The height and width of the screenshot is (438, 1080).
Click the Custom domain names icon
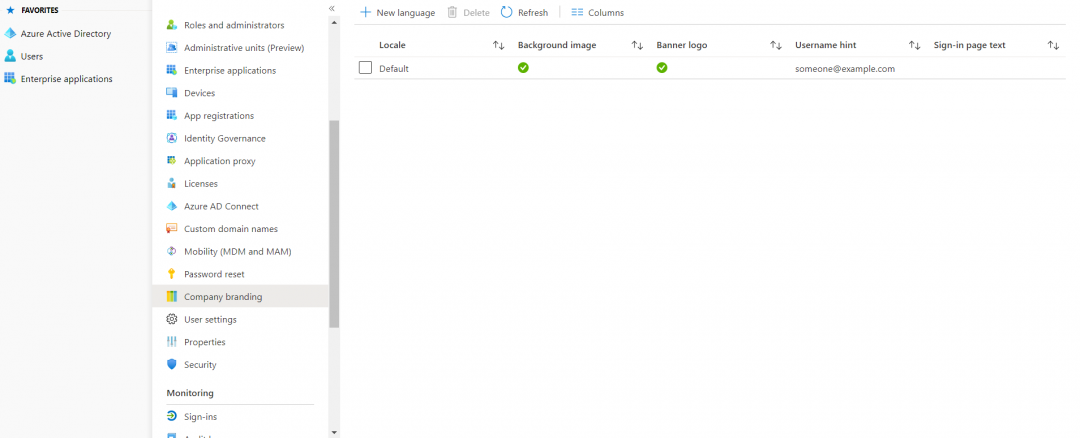pyautogui.click(x=172, y=229)
